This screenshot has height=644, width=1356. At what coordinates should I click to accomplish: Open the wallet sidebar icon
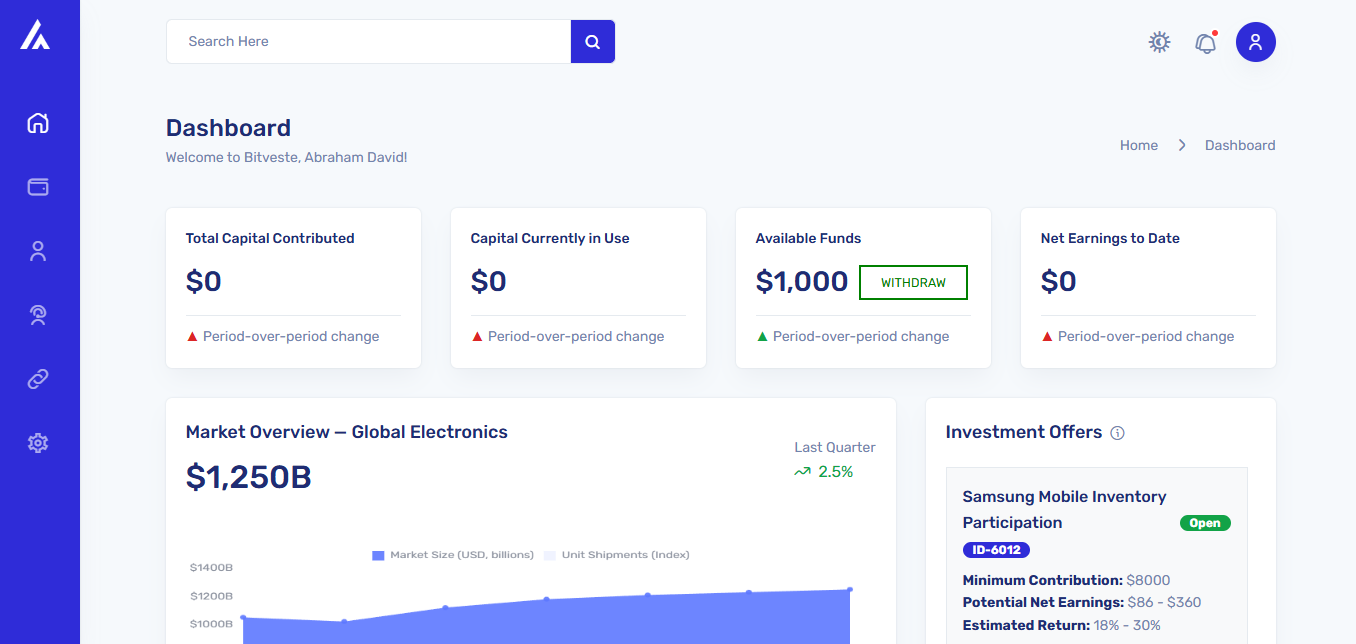[38, 187]
